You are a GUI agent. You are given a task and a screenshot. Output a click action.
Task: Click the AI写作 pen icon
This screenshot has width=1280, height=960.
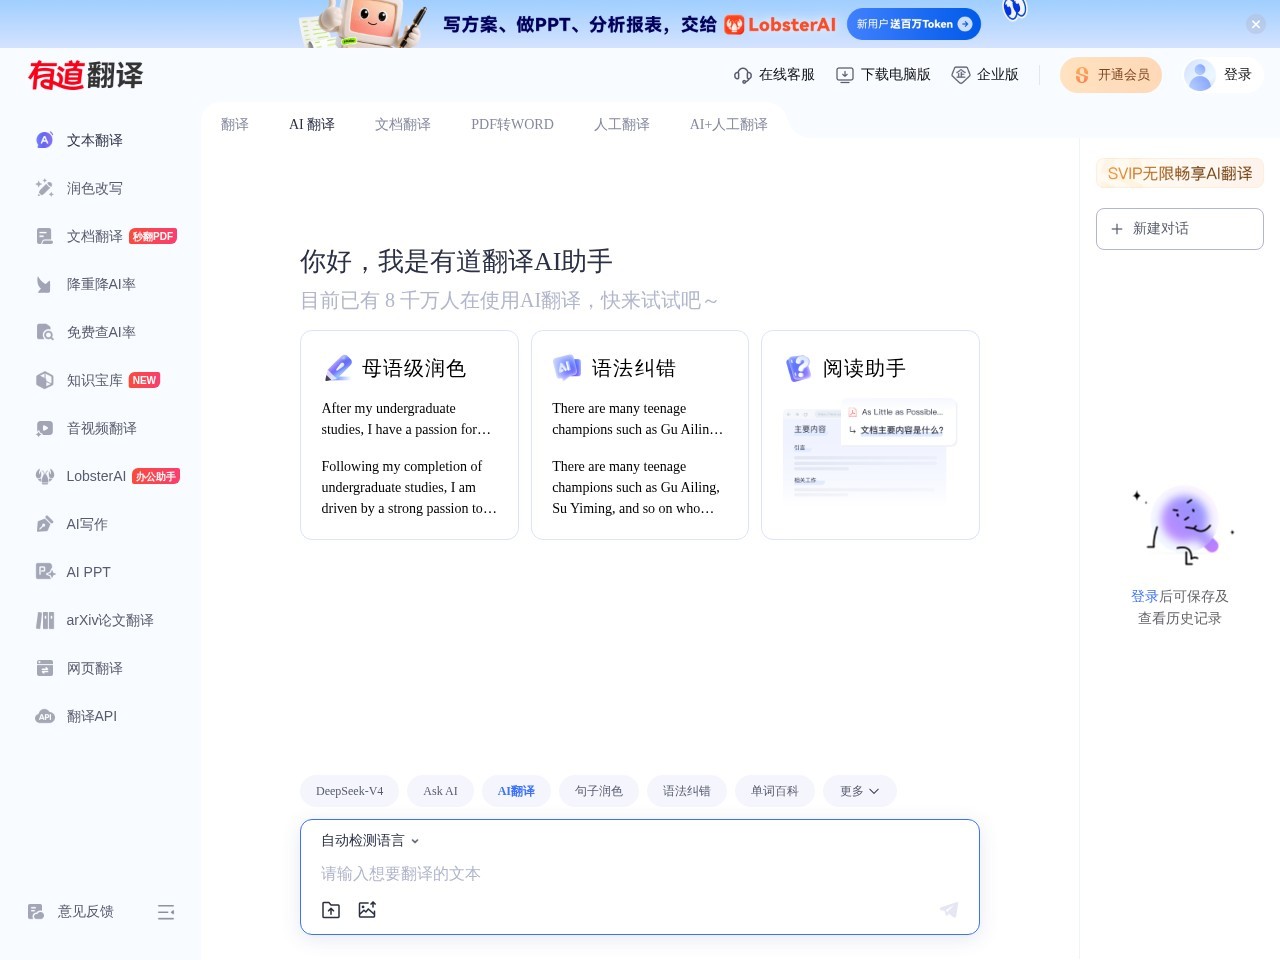[x=44, y=524]
